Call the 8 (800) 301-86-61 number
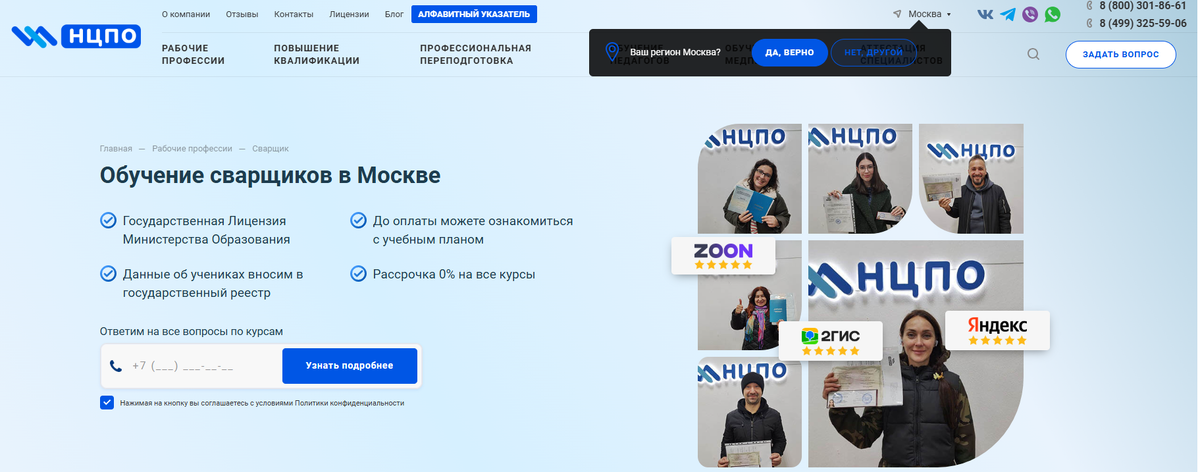The width and height of the screenshot is (1200, 472). click(1142, 5)
